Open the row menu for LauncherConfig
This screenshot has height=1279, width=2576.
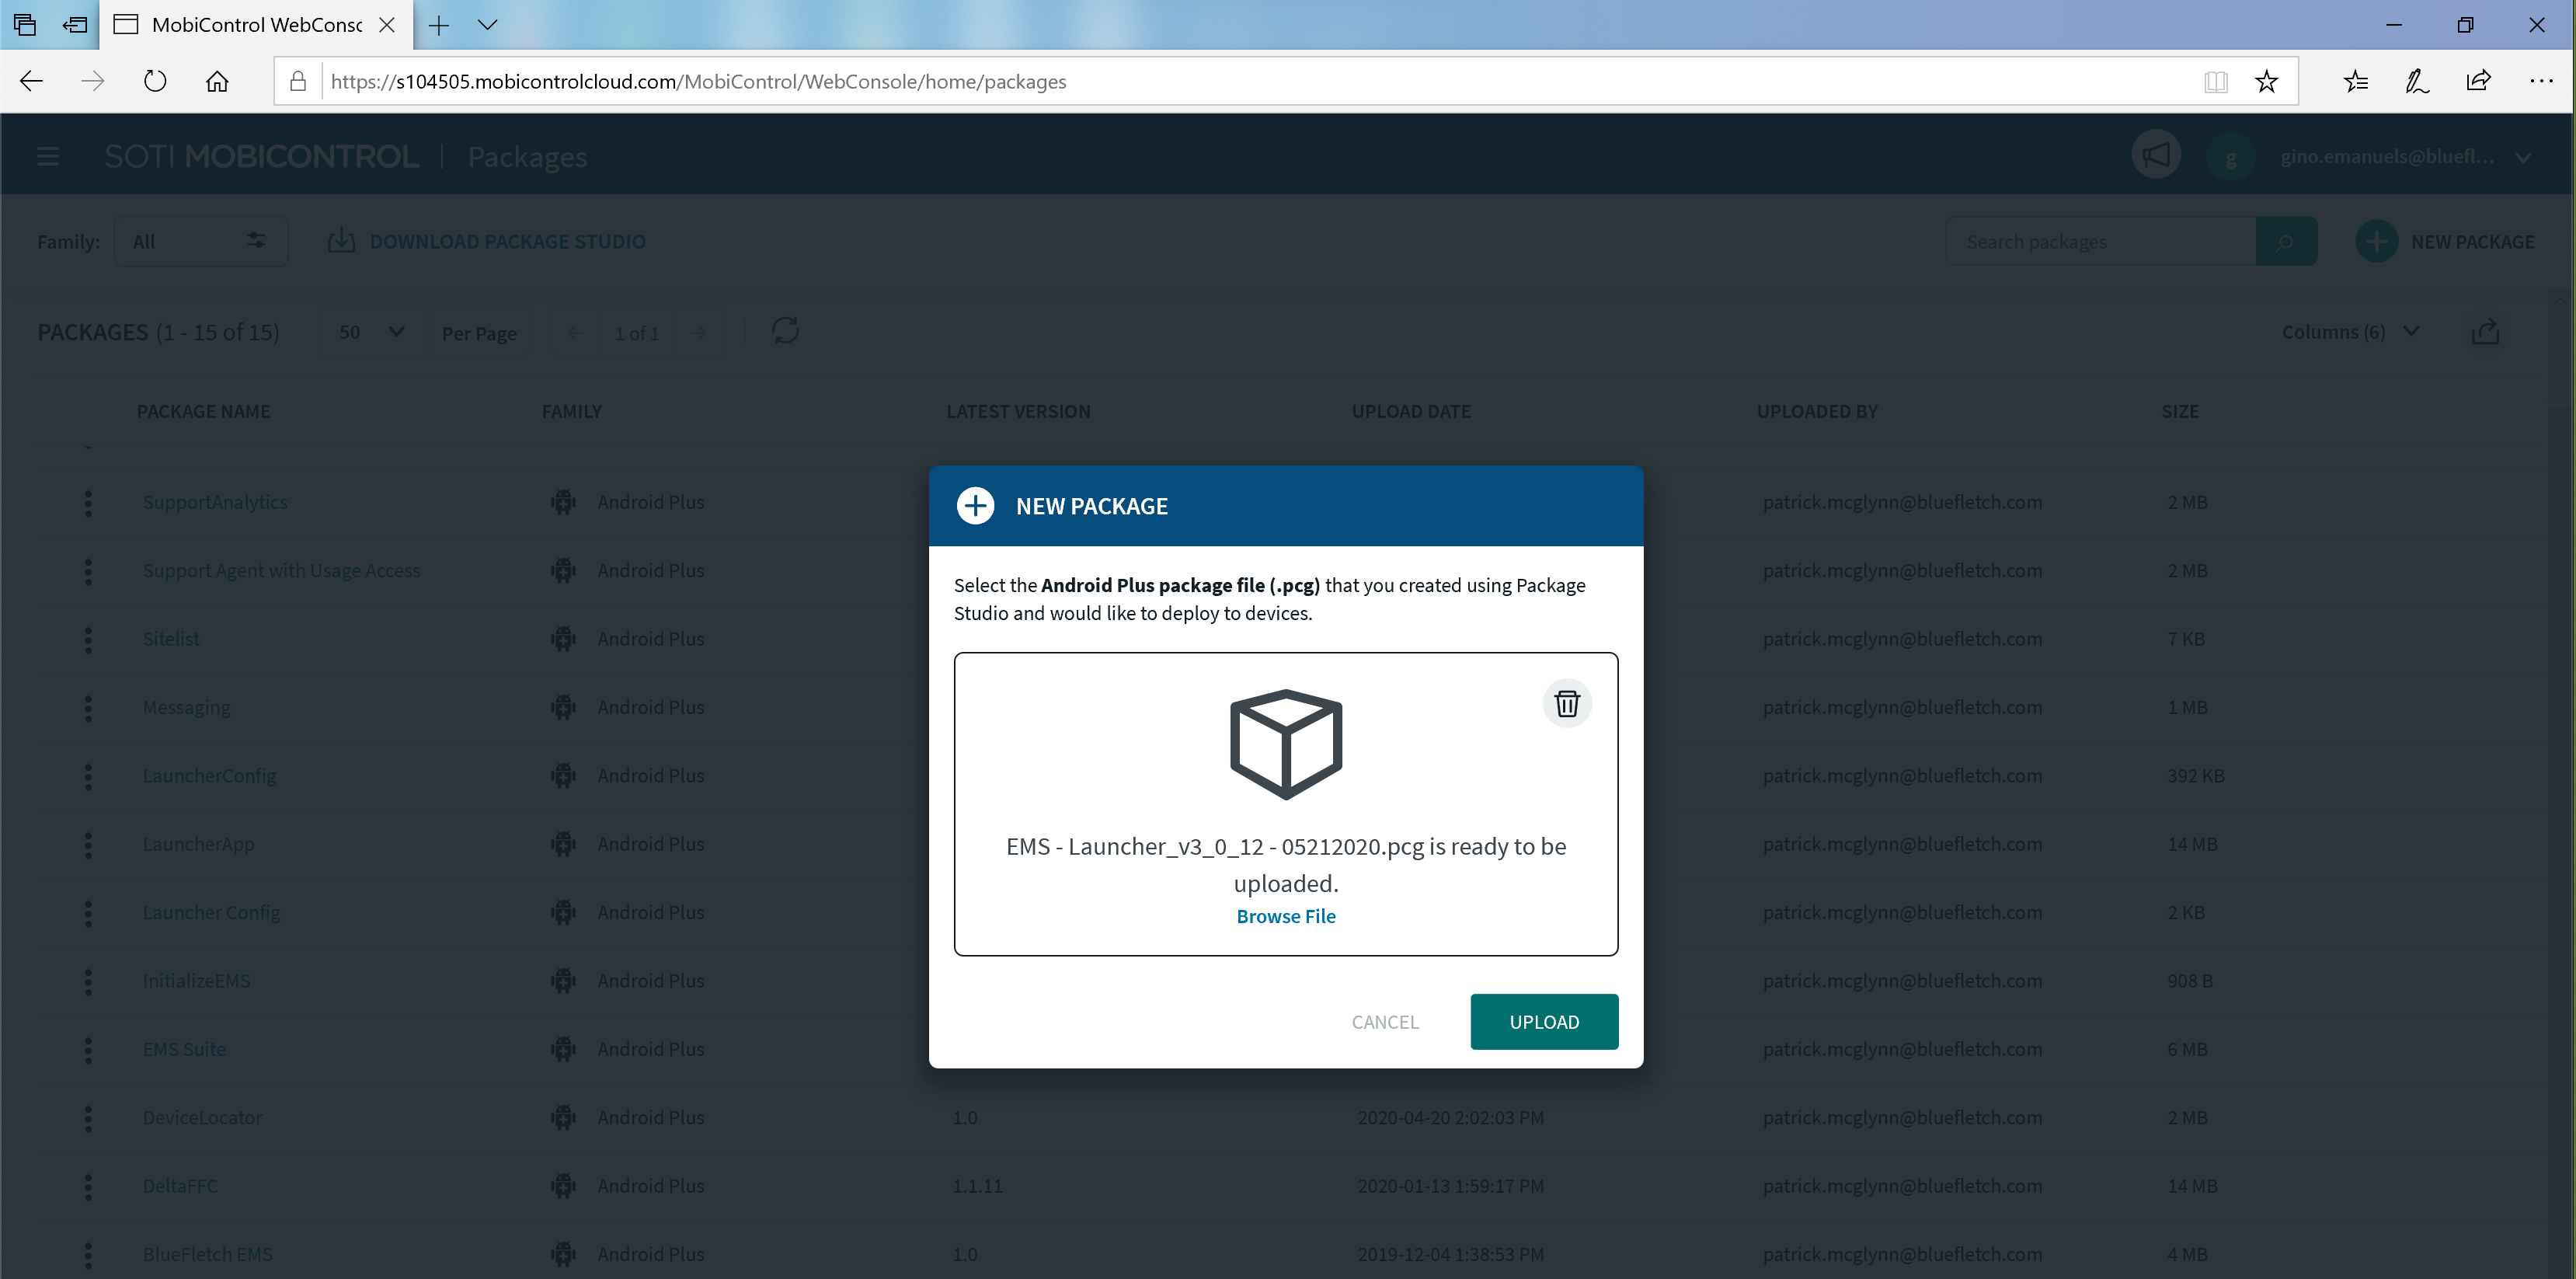[x=88, y=776]
